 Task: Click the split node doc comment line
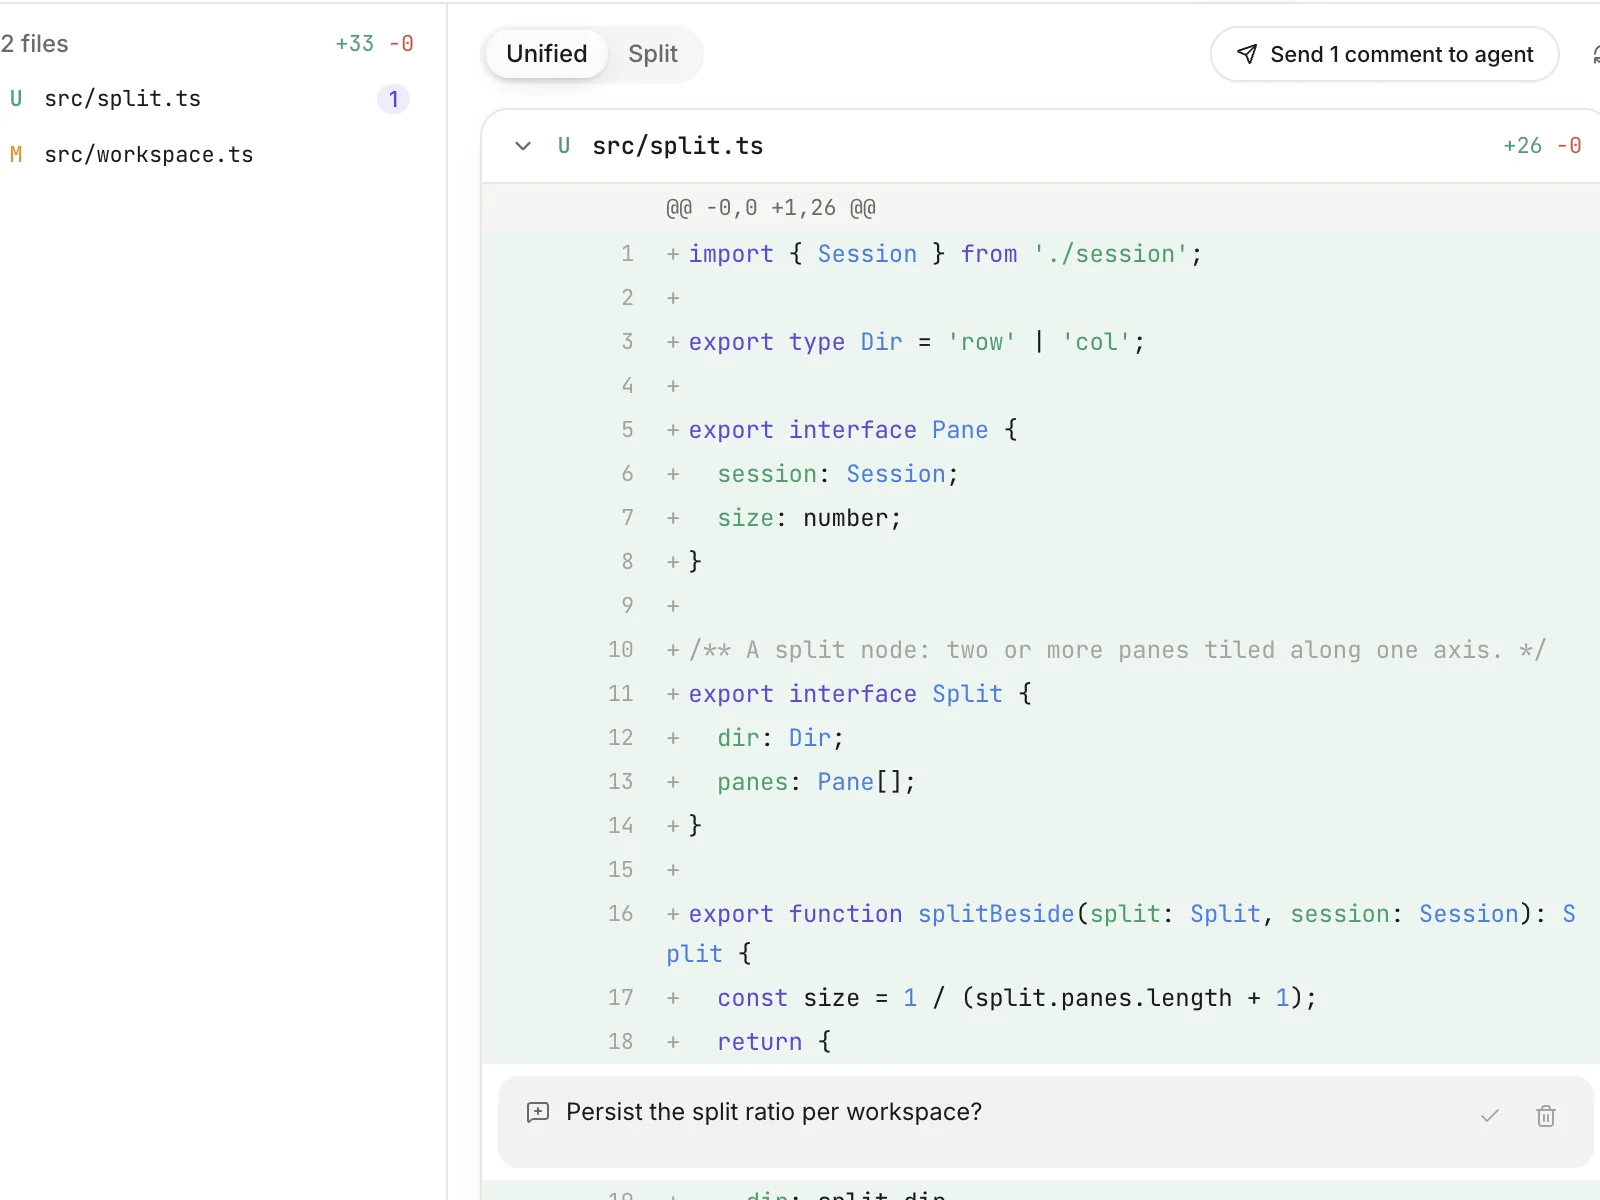(x=1117, y=650)
